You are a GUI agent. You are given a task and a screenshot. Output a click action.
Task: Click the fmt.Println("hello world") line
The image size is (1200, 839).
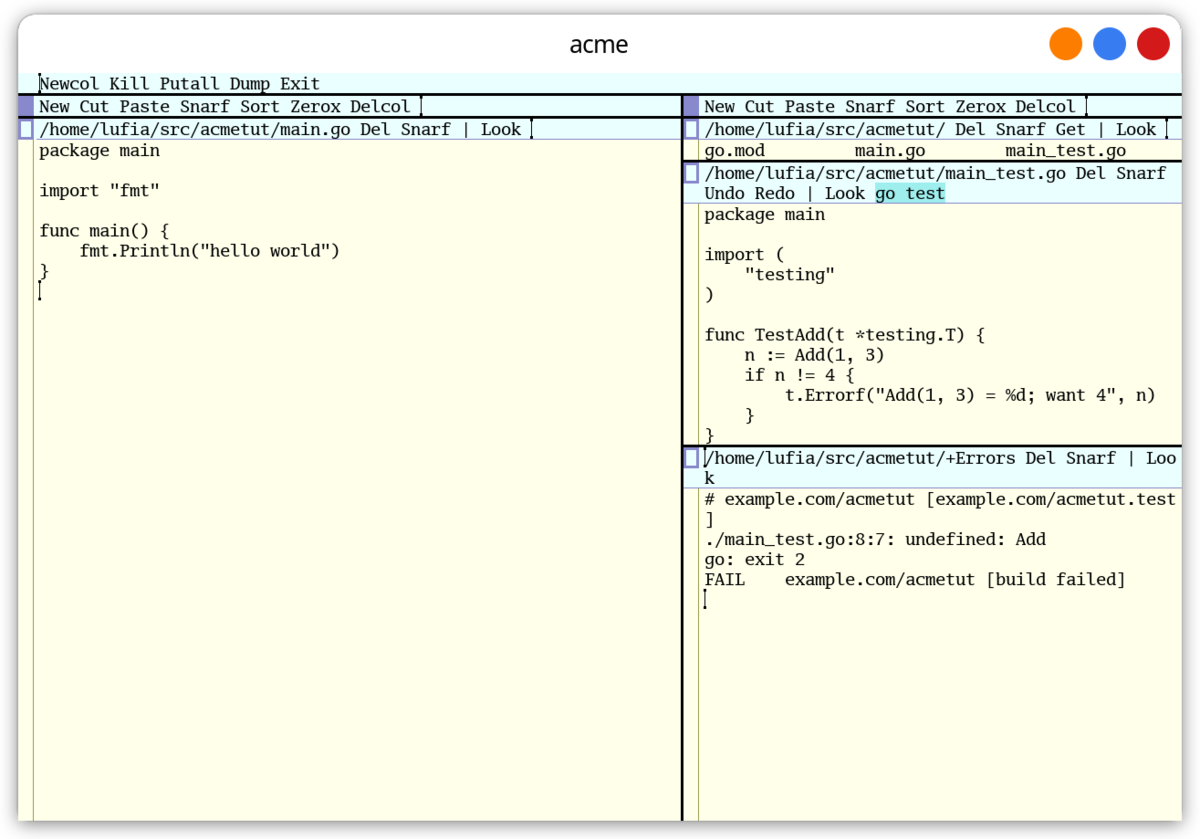point(210,251)
